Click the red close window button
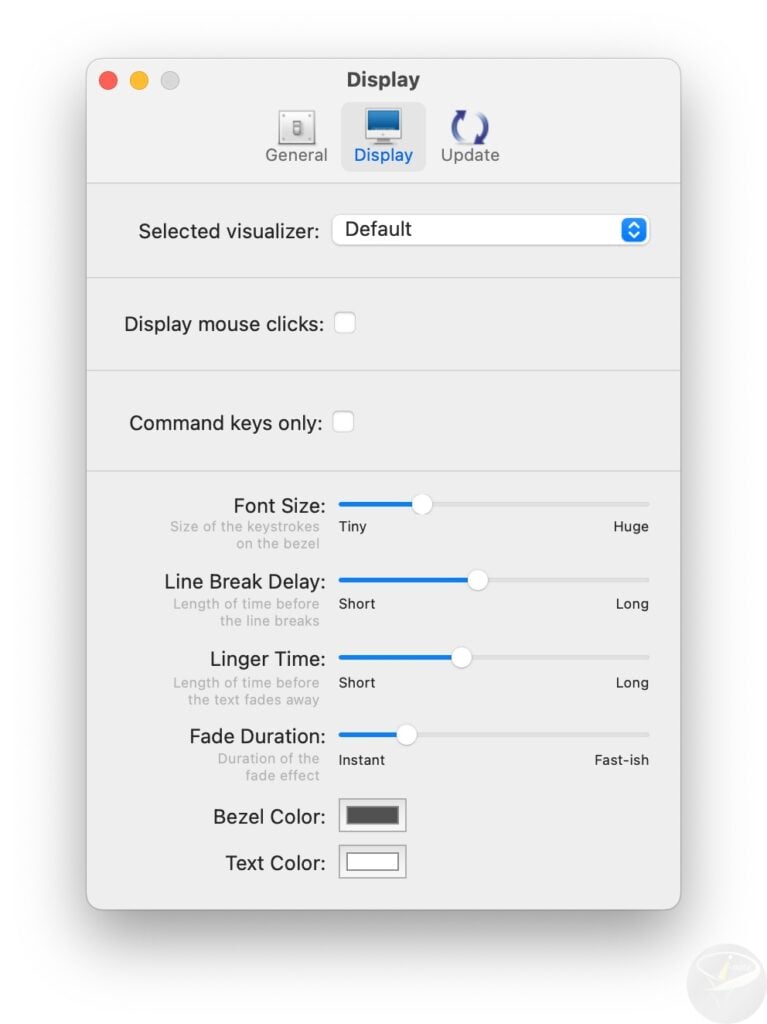 (x=108, y=81)
